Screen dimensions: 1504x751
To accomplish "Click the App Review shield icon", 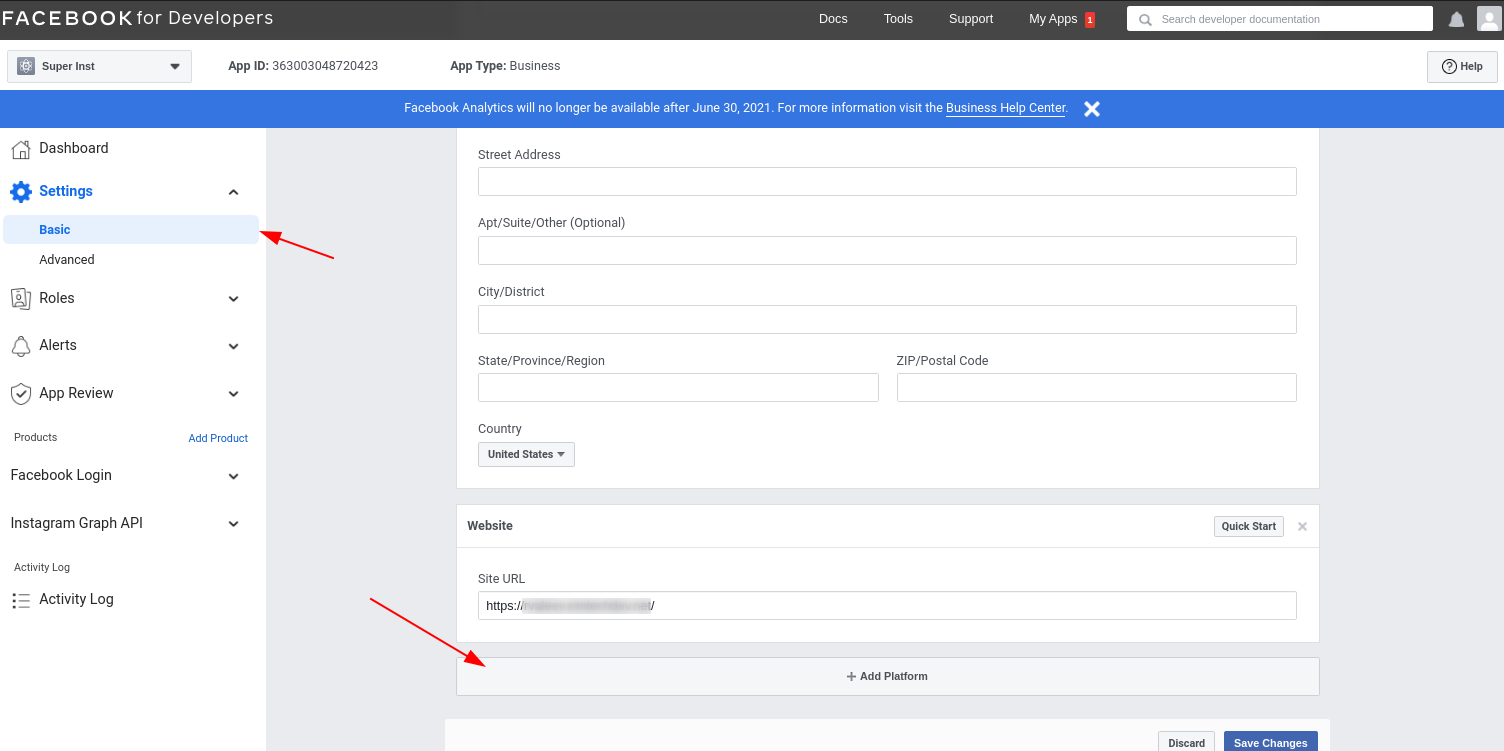I will pos(21,393).
